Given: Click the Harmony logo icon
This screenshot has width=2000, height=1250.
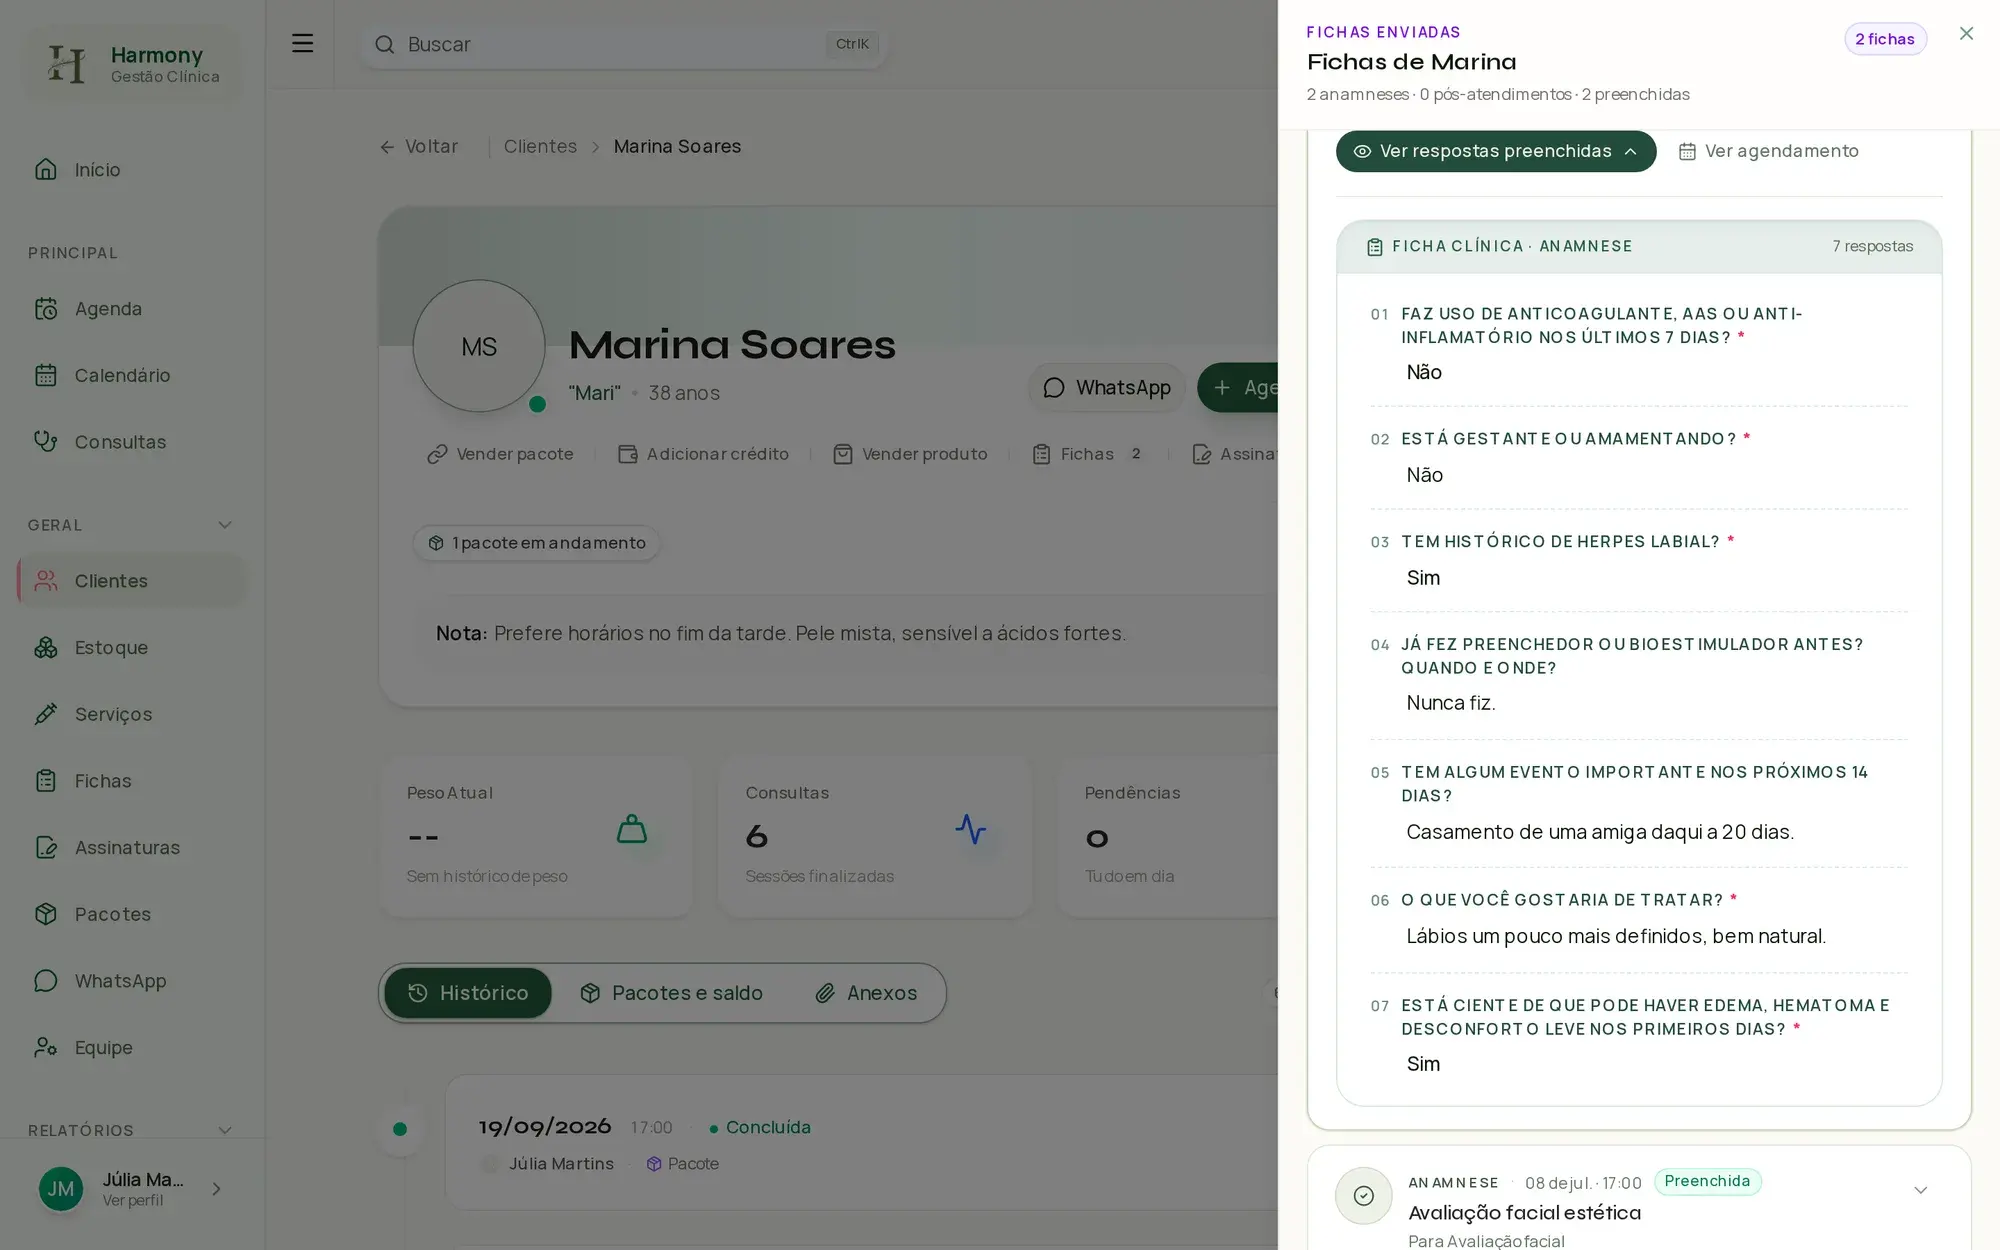Looking at the screenshot, I should (66, 64).
